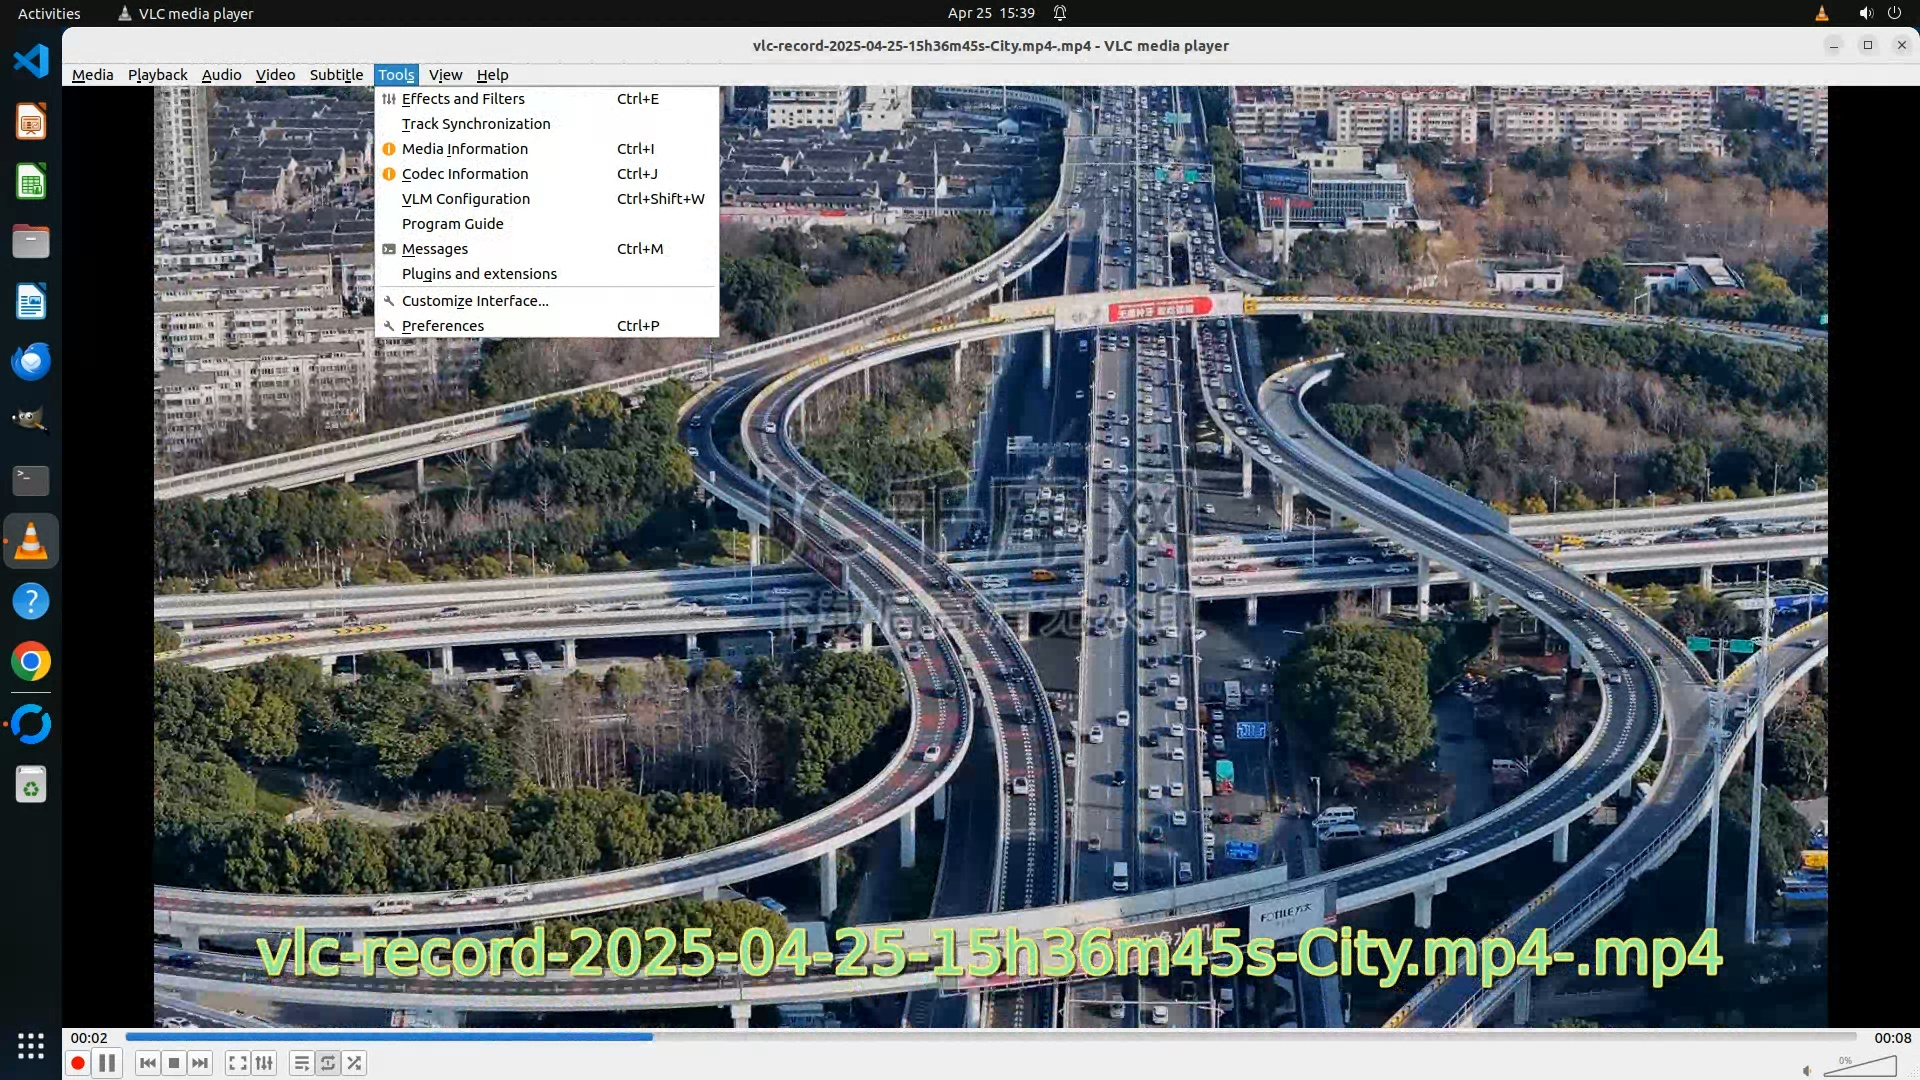1920x1080 pixels.
Task: Open Google Chrome from the dock
Action: [31, 662]
